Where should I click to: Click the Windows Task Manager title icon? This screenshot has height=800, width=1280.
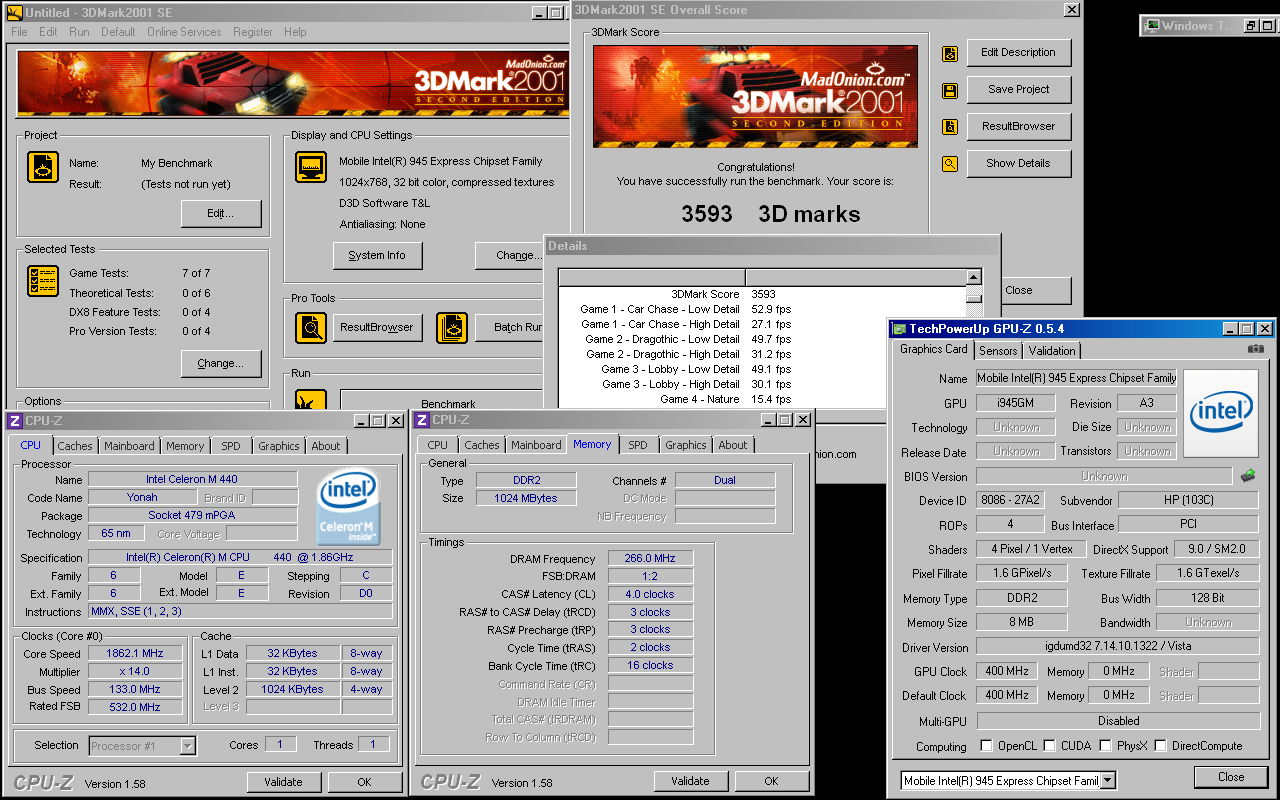1152,26
